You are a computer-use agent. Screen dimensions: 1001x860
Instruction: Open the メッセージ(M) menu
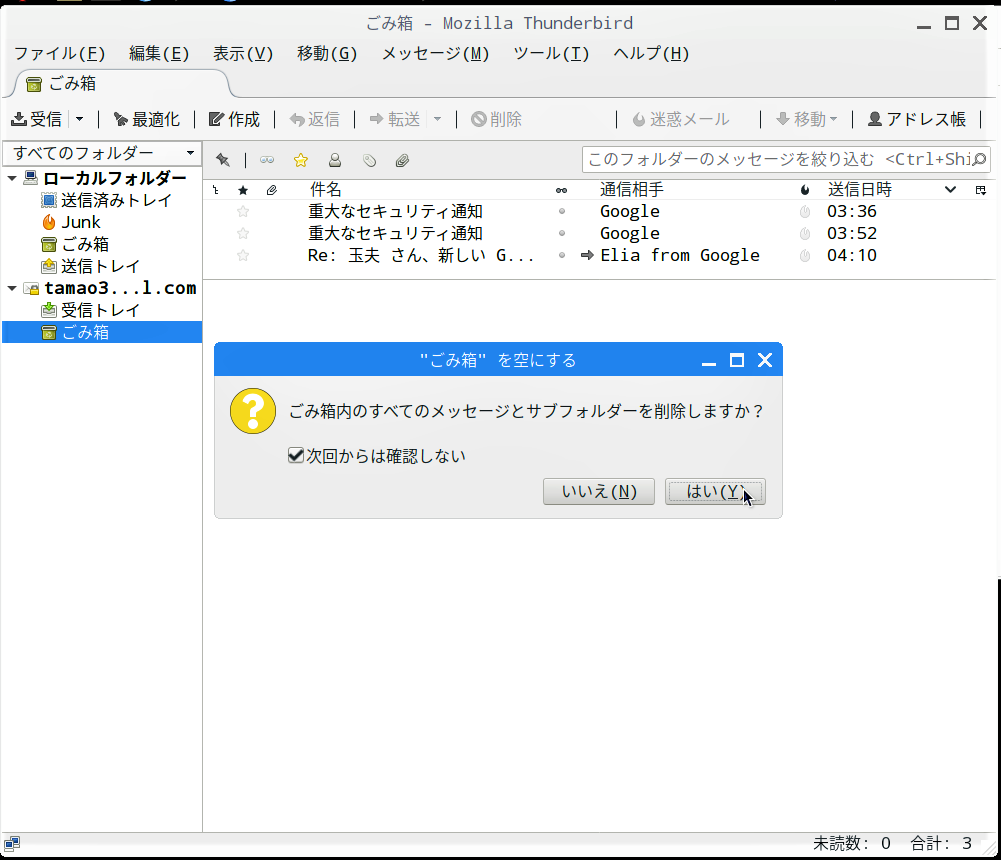[435, 54]
